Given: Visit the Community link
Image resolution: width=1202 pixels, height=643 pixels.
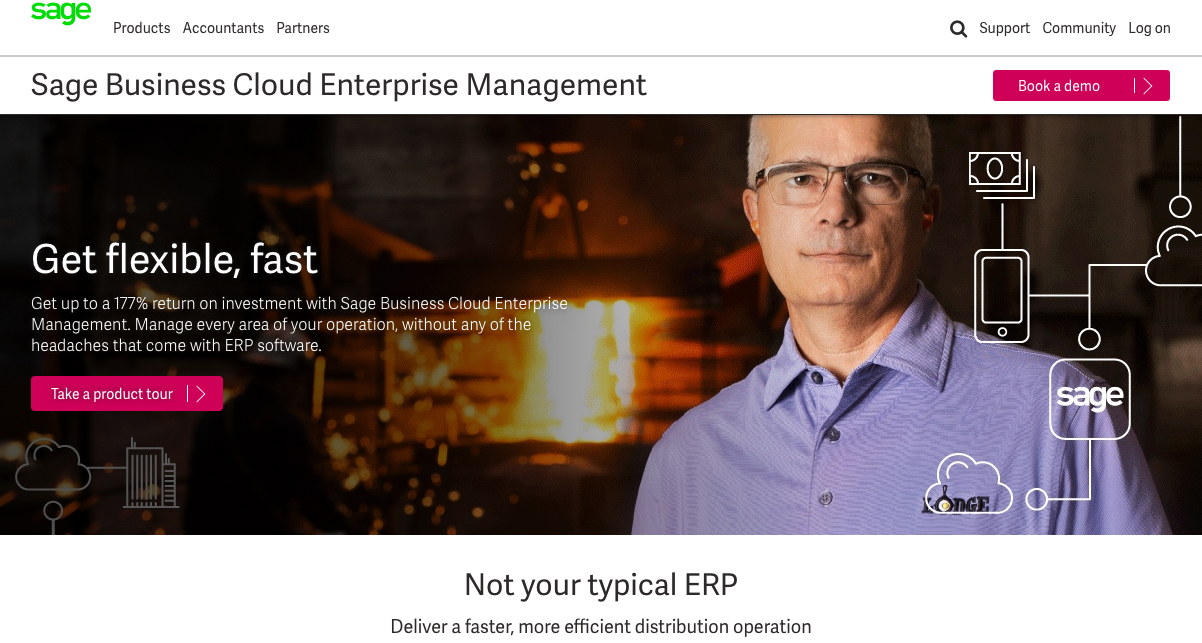Looking at the screenshot, I should click(1079, 28).
